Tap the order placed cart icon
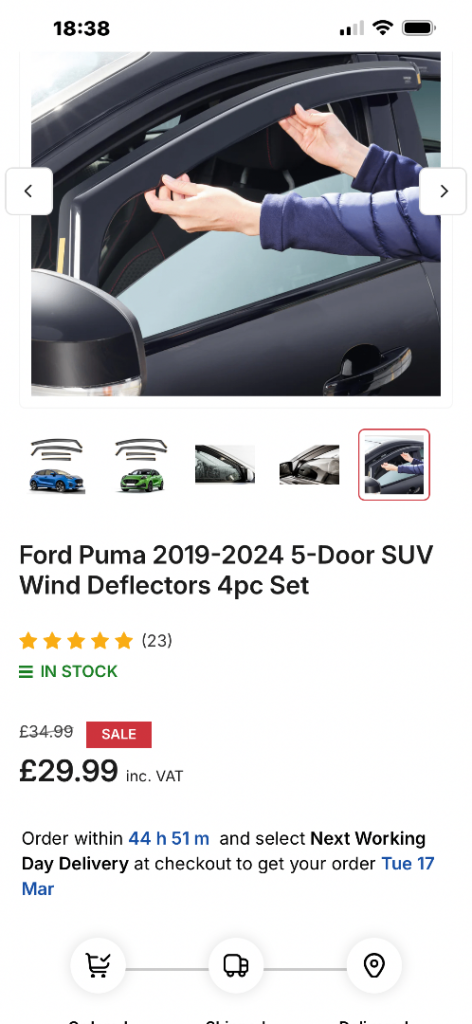 (98, 965)
